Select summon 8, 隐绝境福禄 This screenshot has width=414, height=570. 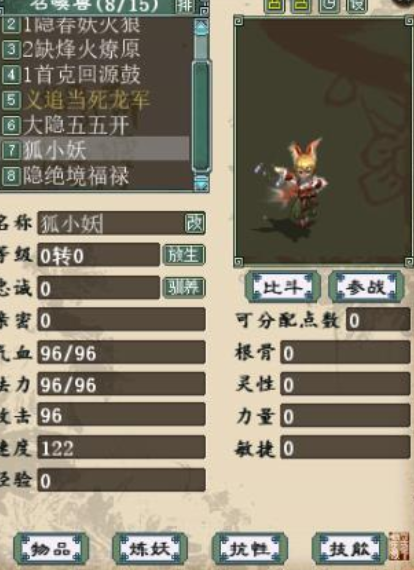click(x=96, y=176)
